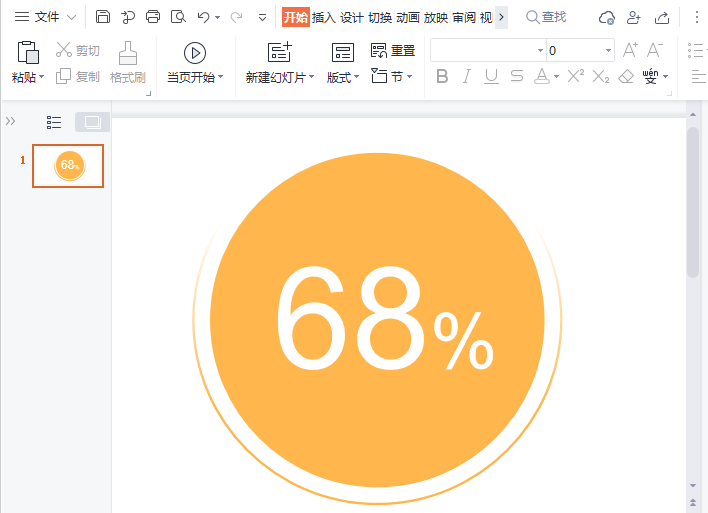Open the 文件 menu button

point(45,17)
